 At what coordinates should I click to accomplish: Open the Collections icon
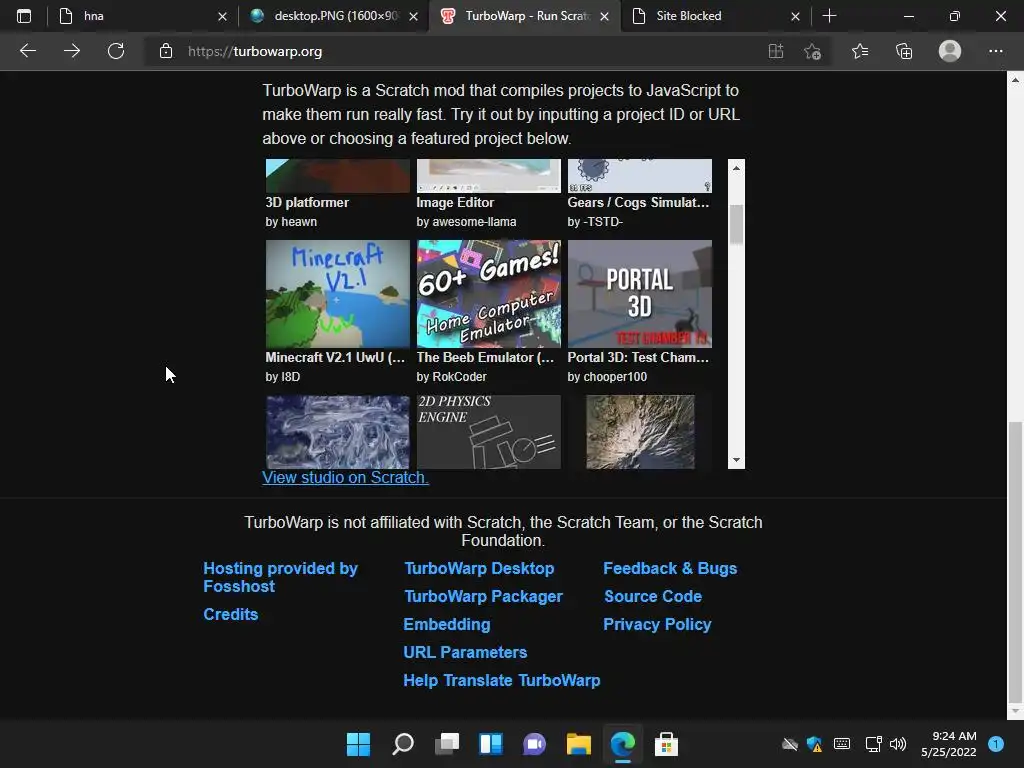[904, 51]
